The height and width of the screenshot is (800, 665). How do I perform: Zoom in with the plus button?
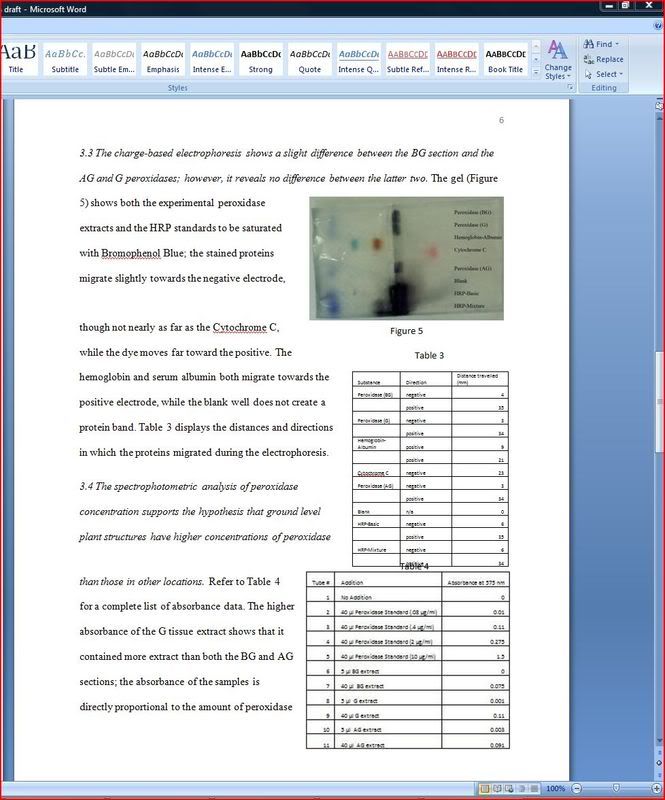pyautogui.click(x=657, y=788)
